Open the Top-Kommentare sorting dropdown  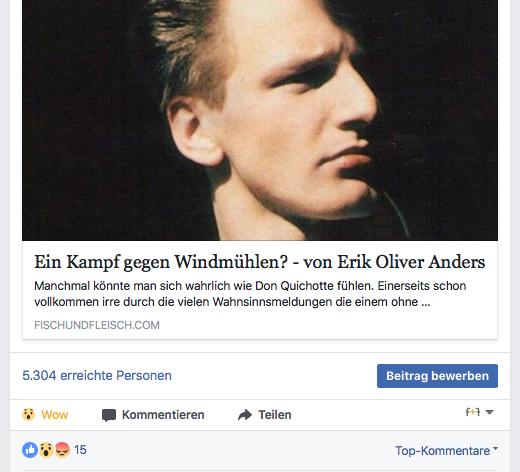point(446,451)
